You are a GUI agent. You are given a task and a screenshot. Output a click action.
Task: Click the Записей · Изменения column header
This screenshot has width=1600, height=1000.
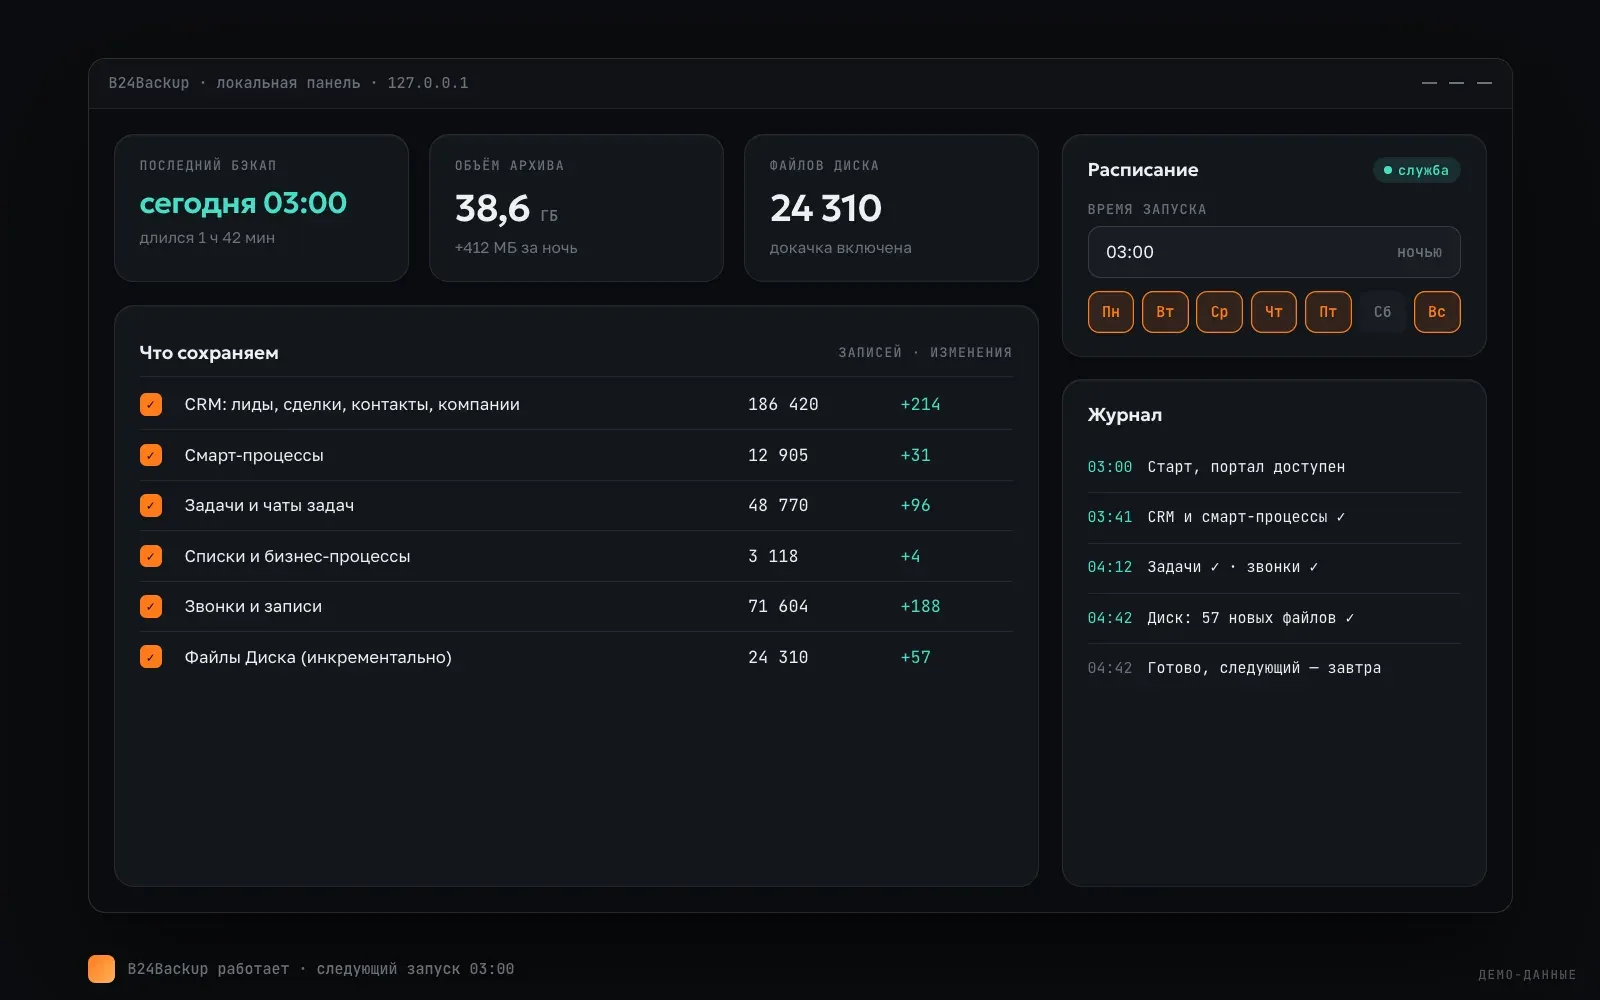(925, 352)
